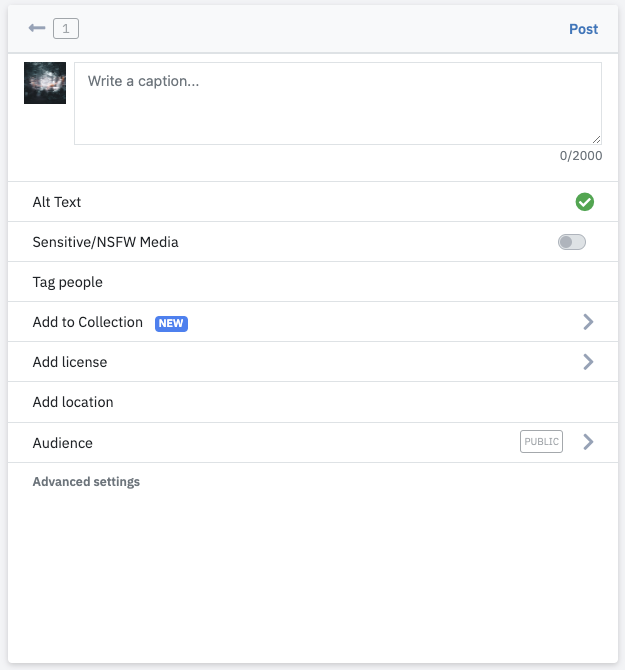Open the Add license chevron

(x=588, y=362)
